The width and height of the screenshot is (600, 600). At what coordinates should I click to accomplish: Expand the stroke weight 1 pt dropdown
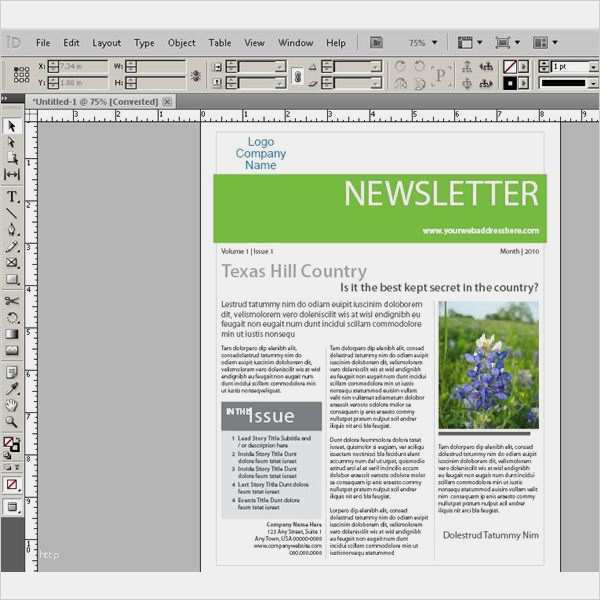point(591,66)
